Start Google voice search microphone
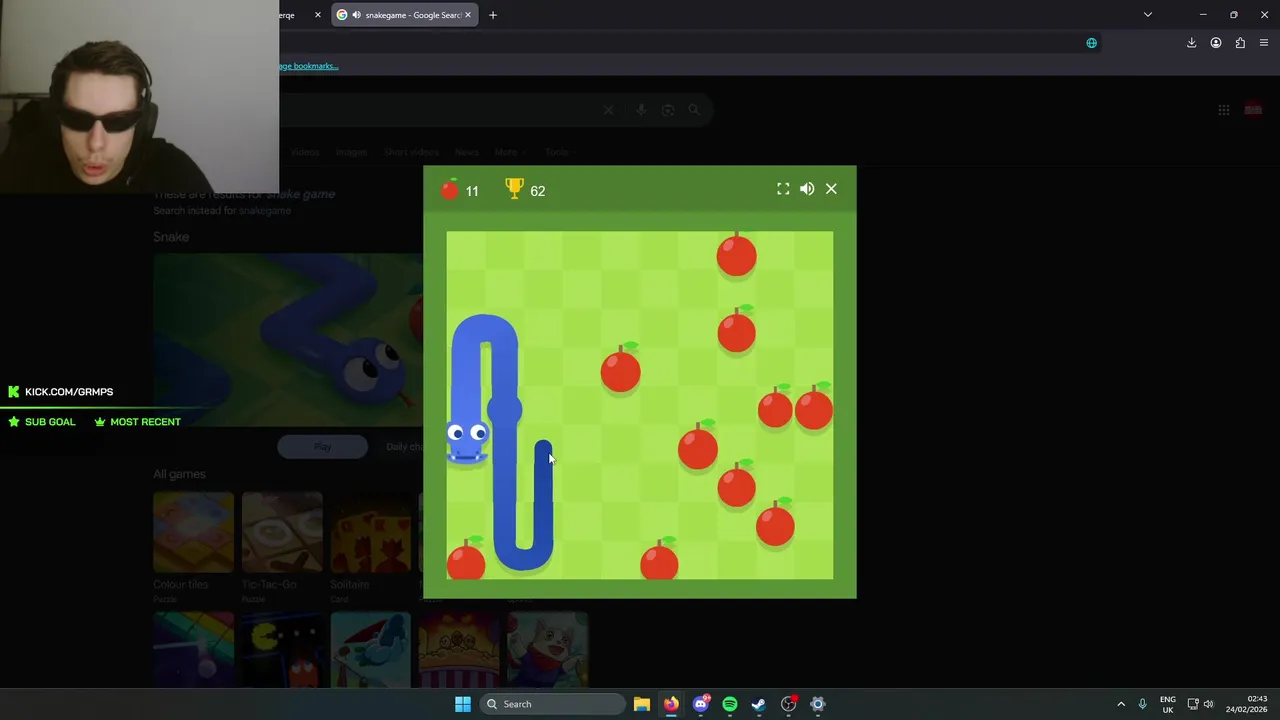Screen dimensions: 1280x720 [641, 110]
